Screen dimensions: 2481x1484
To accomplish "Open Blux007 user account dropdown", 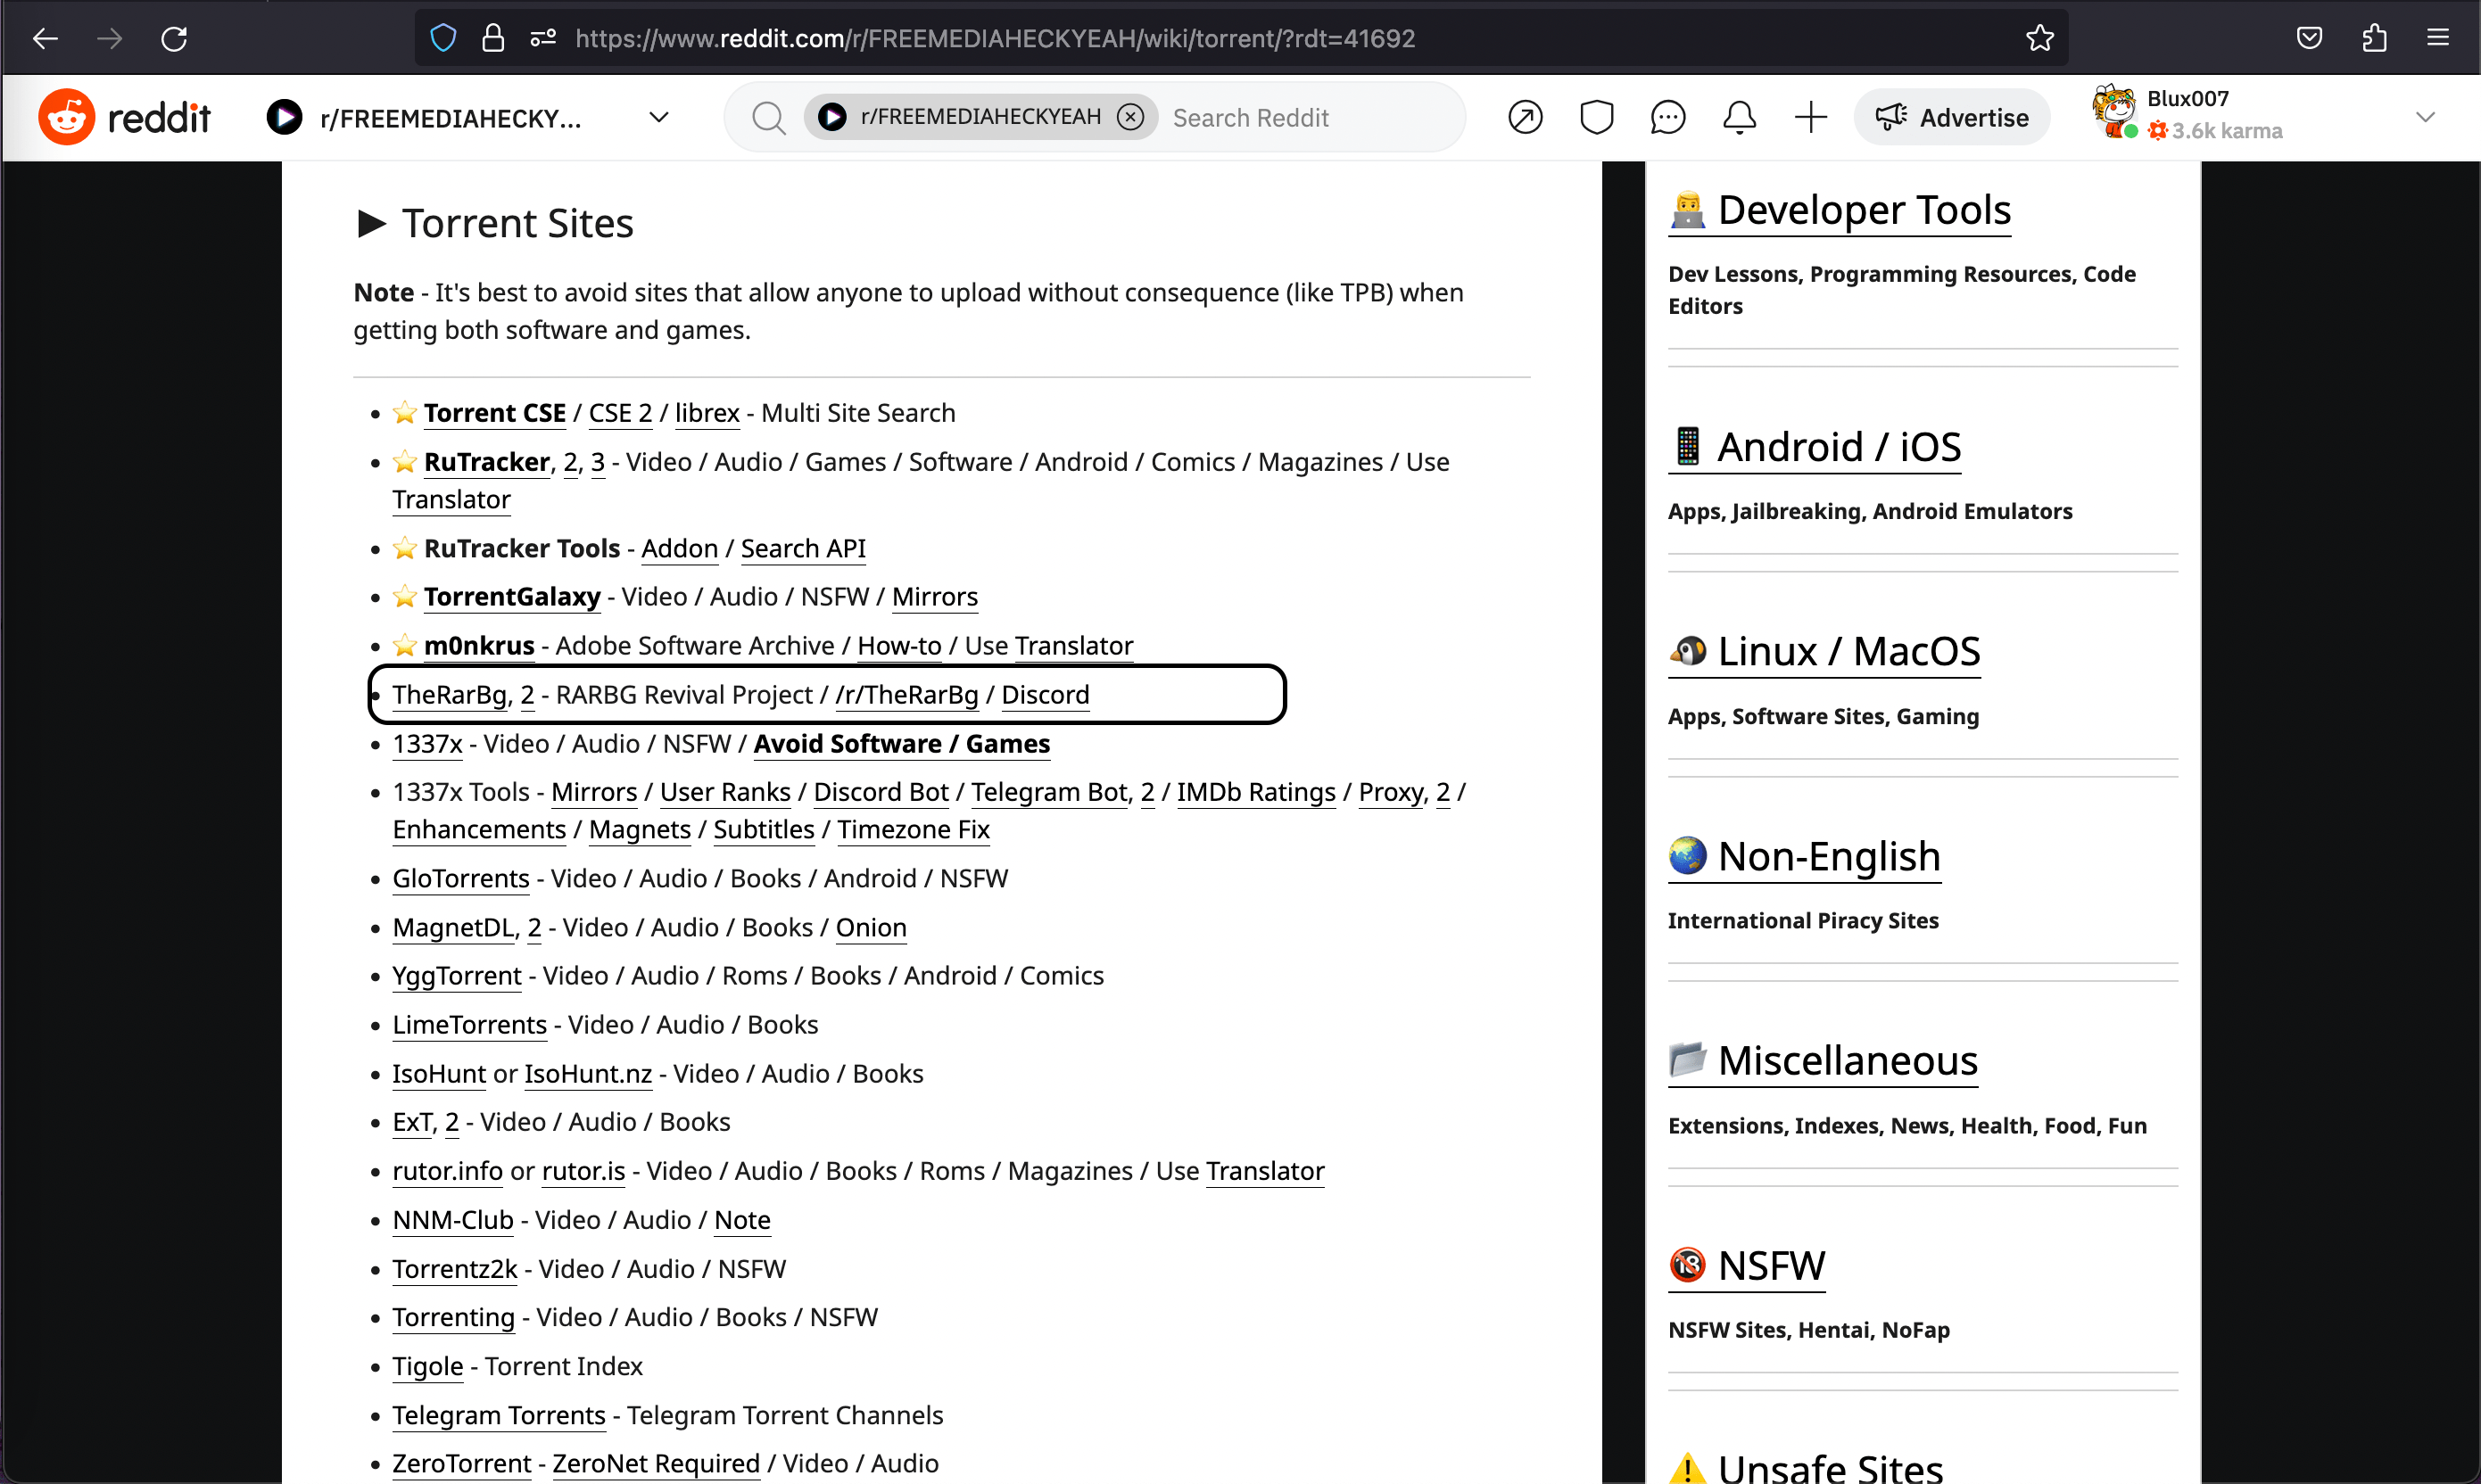I will [x=2424, y=117].
